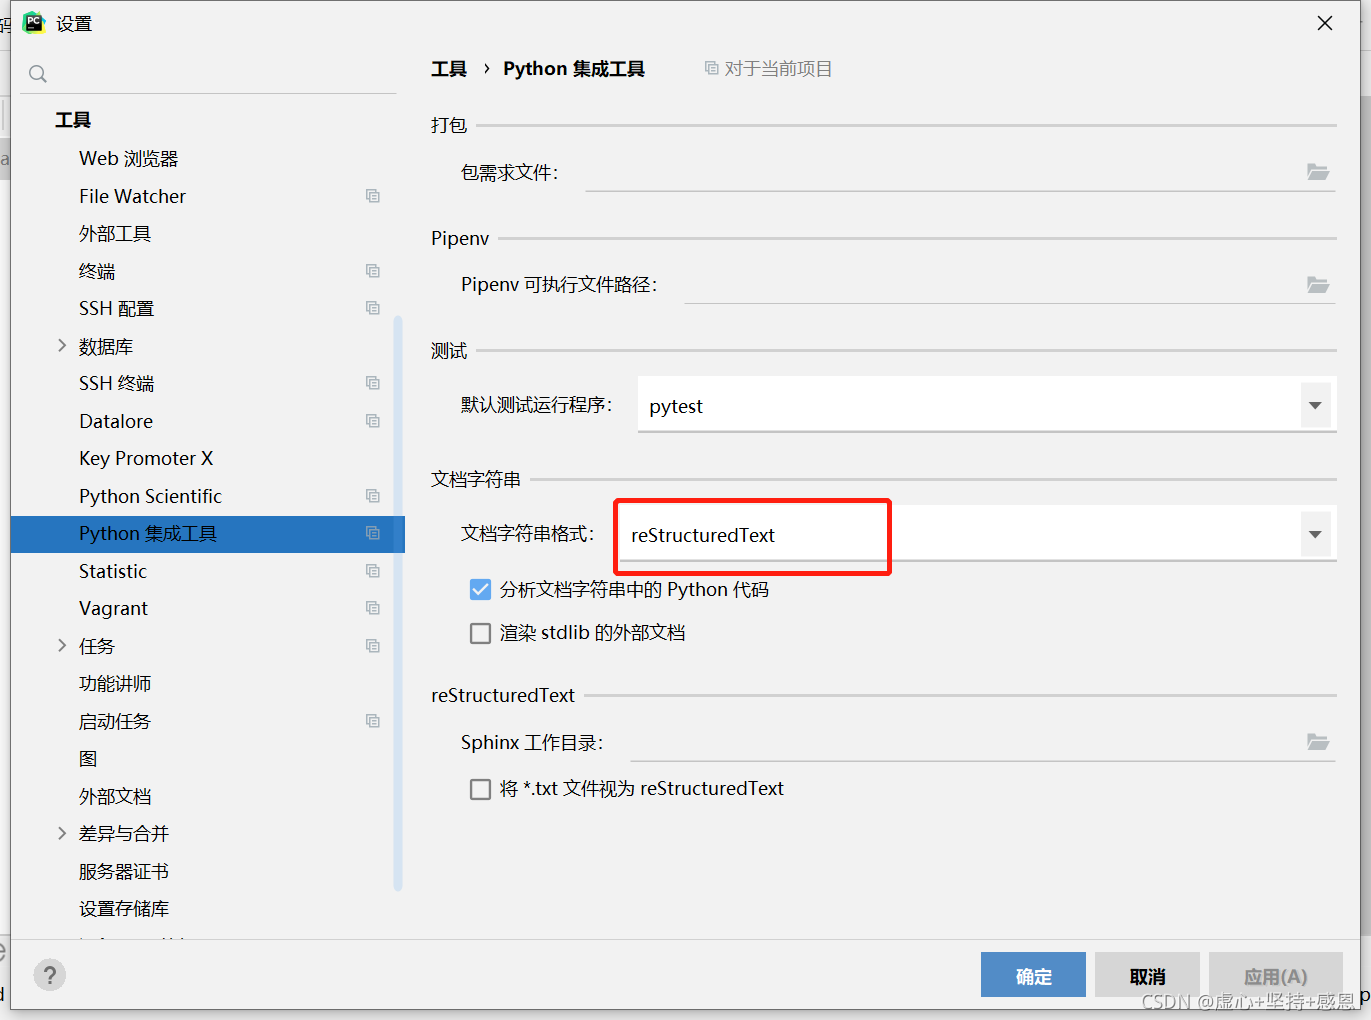Browse for the 包需求文件 folder icon
Screen dimensions: 1371x1020
pyautogui.click(x=1318, y=172)
